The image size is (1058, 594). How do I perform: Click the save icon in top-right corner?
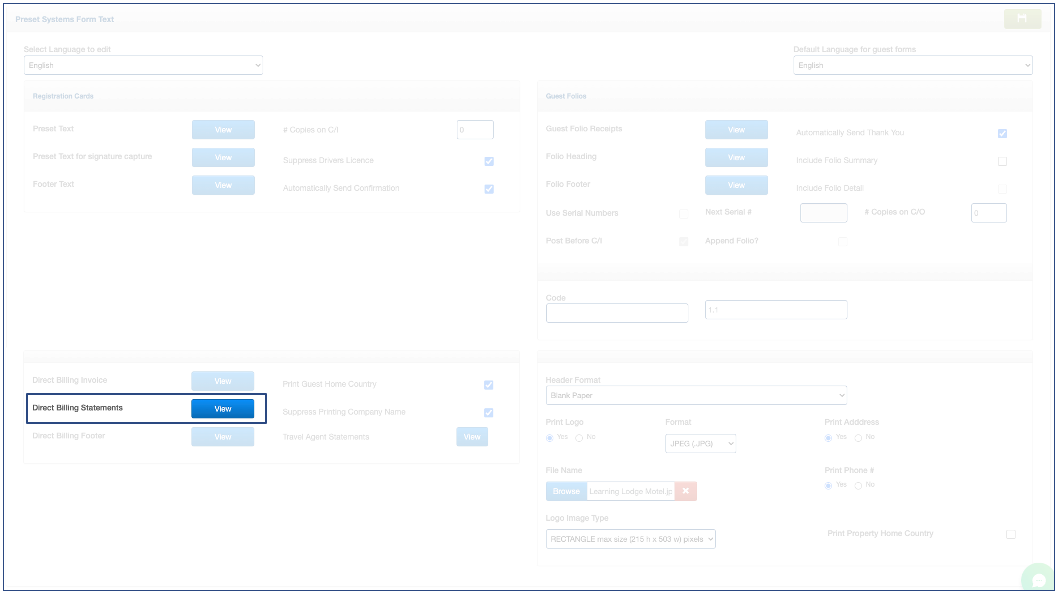[x=1022, y=18]
